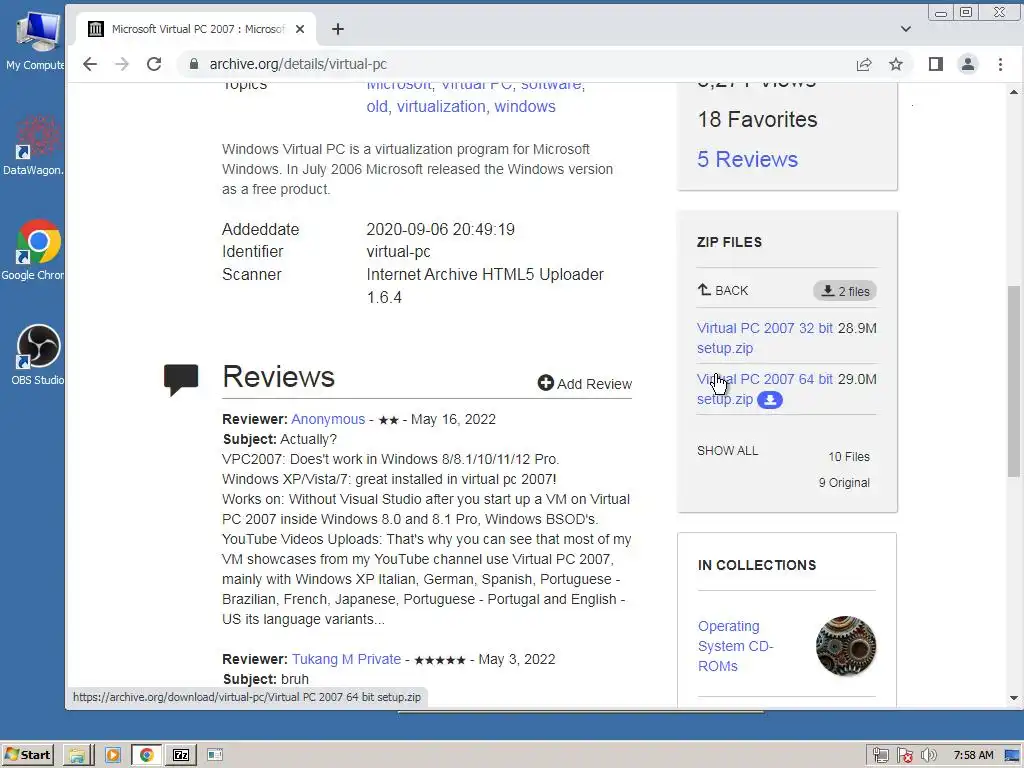
Task: View site info via the padlock icon
Action: pyautogui.click(x=193, y=64)
